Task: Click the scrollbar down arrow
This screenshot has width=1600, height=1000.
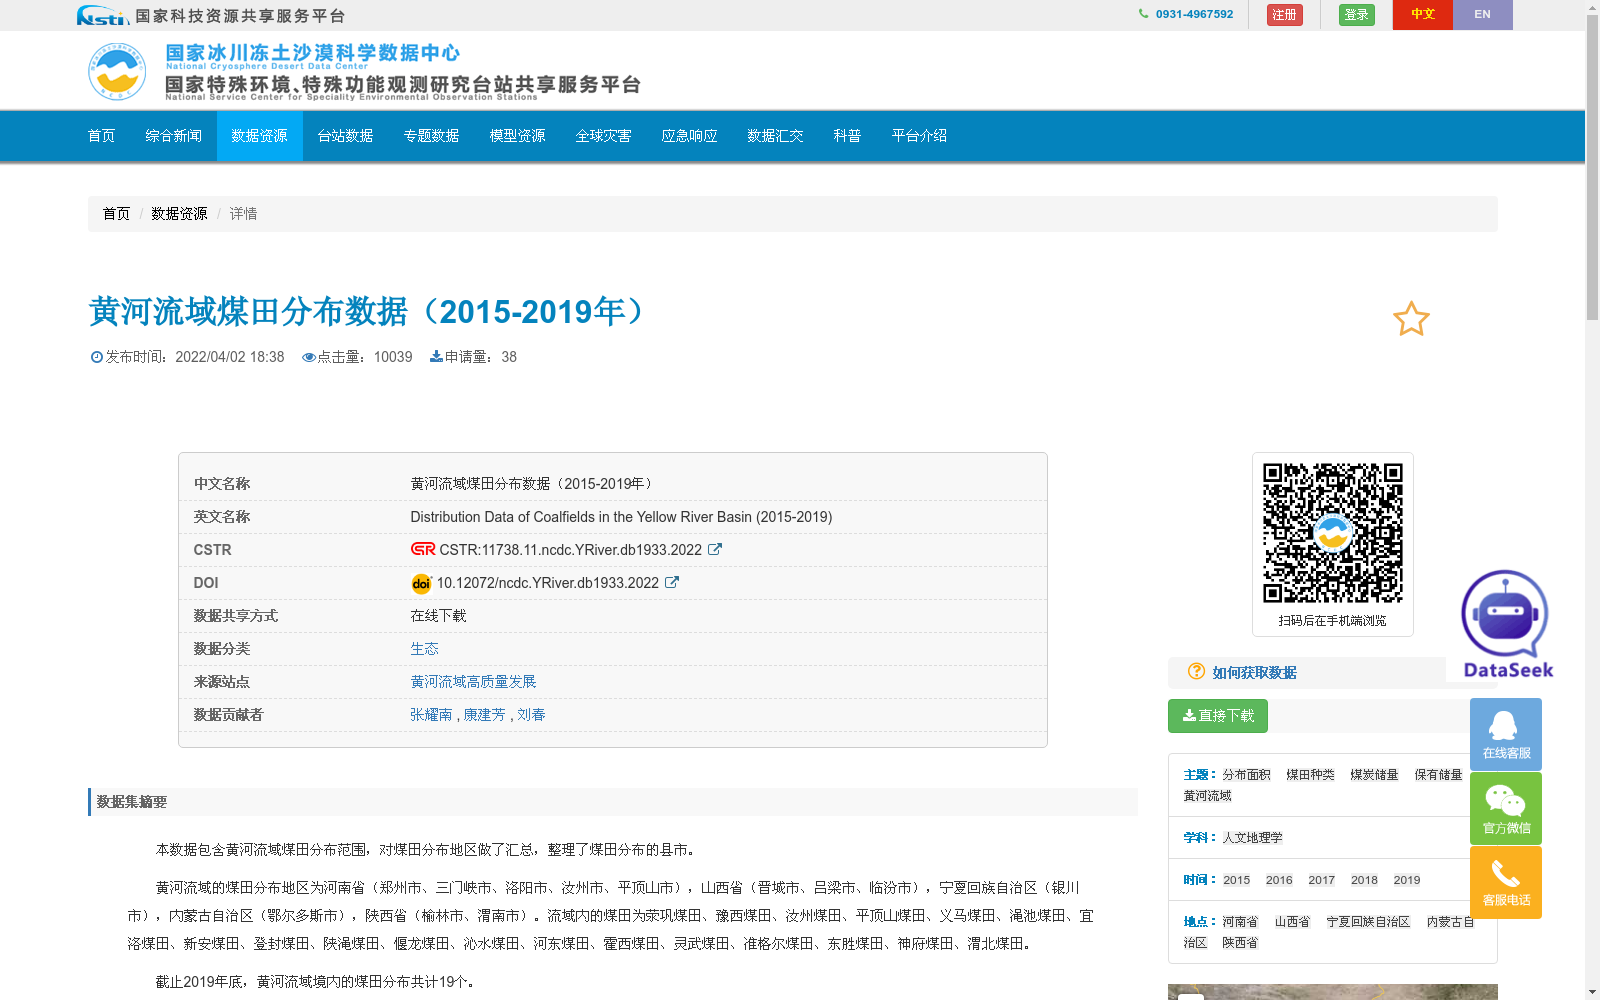Action: click(x=1592, y=992)
